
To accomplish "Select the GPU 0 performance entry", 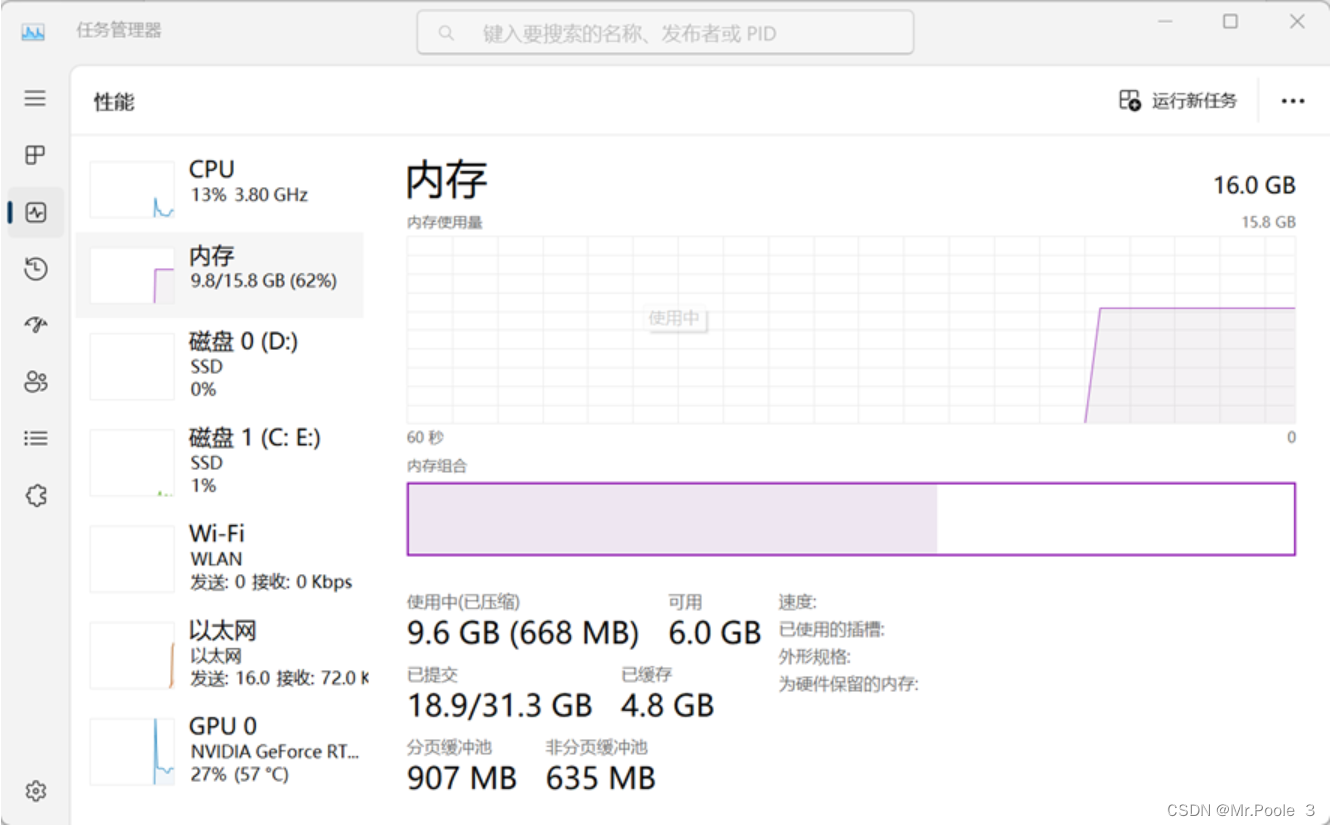I will pyautogui.click(x=220, y=750).
